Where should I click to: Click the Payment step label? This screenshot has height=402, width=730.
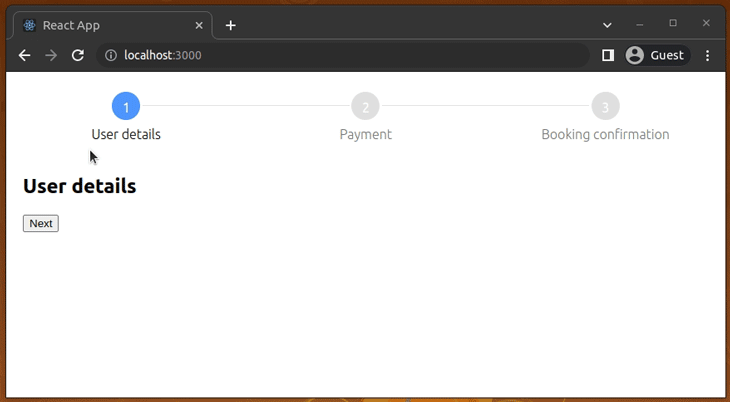pyautogui.click(x=365, y=134)
